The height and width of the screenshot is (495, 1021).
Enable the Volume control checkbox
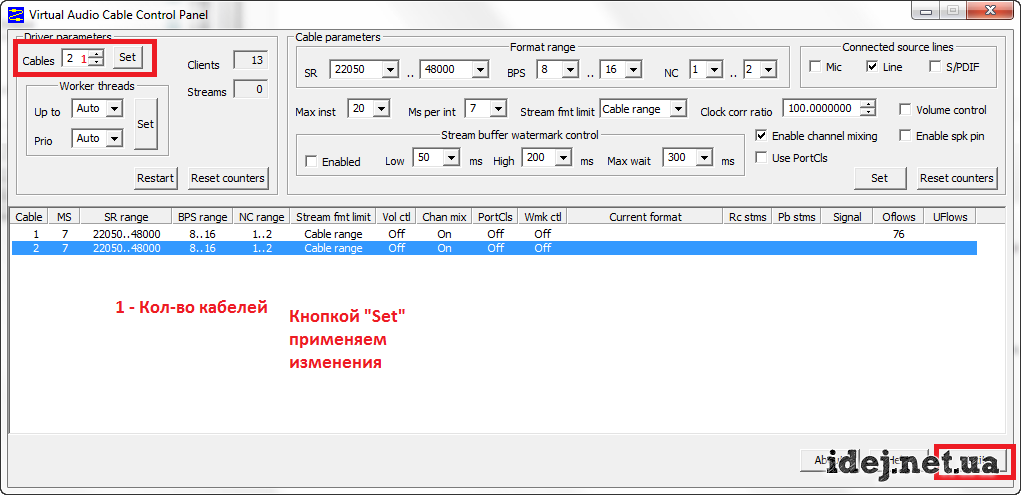click(x=904, y=109)
